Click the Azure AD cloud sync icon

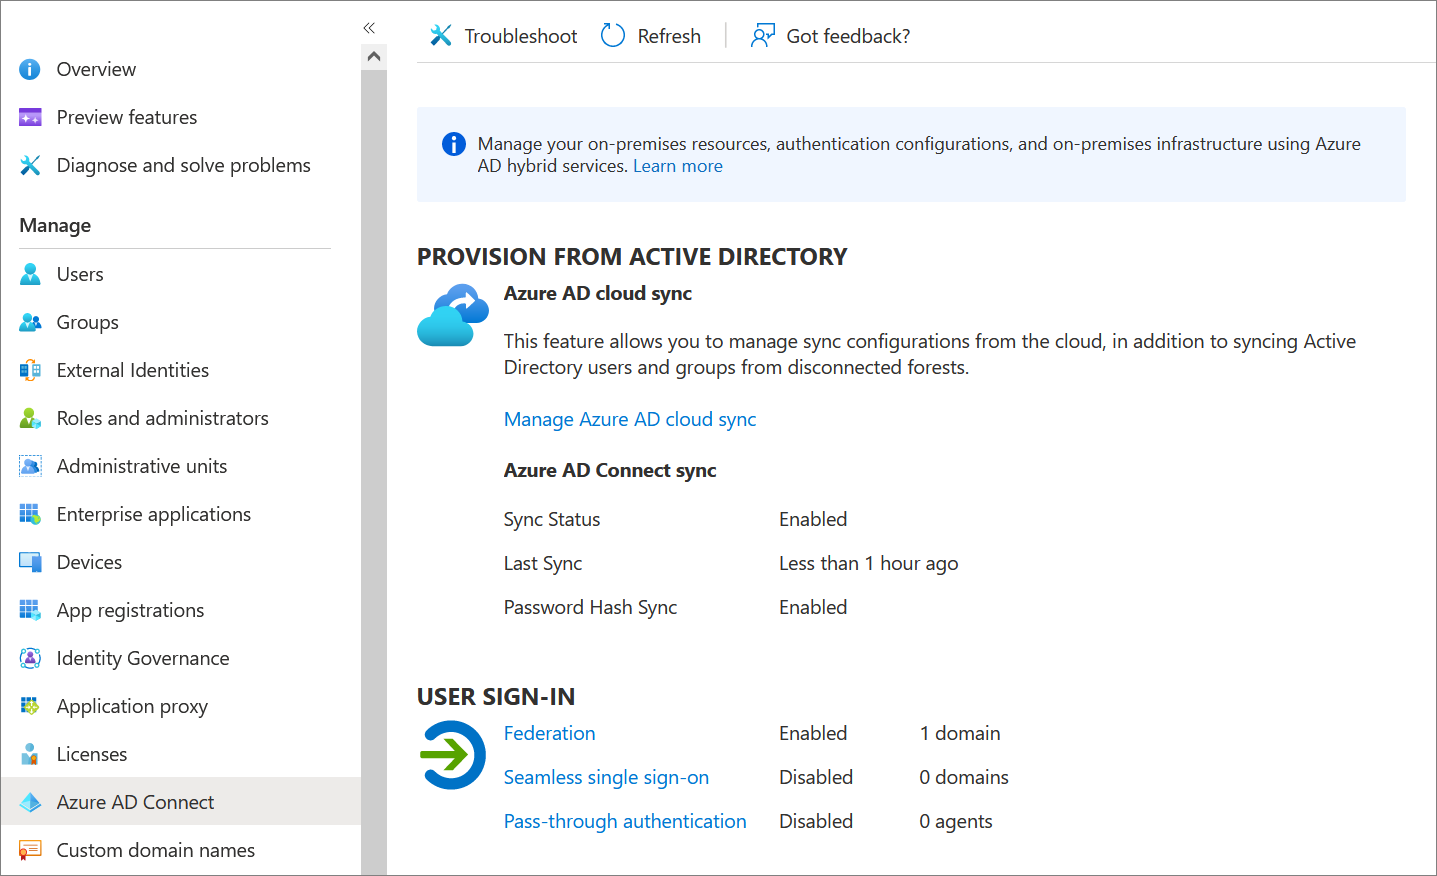pos(452,313)
